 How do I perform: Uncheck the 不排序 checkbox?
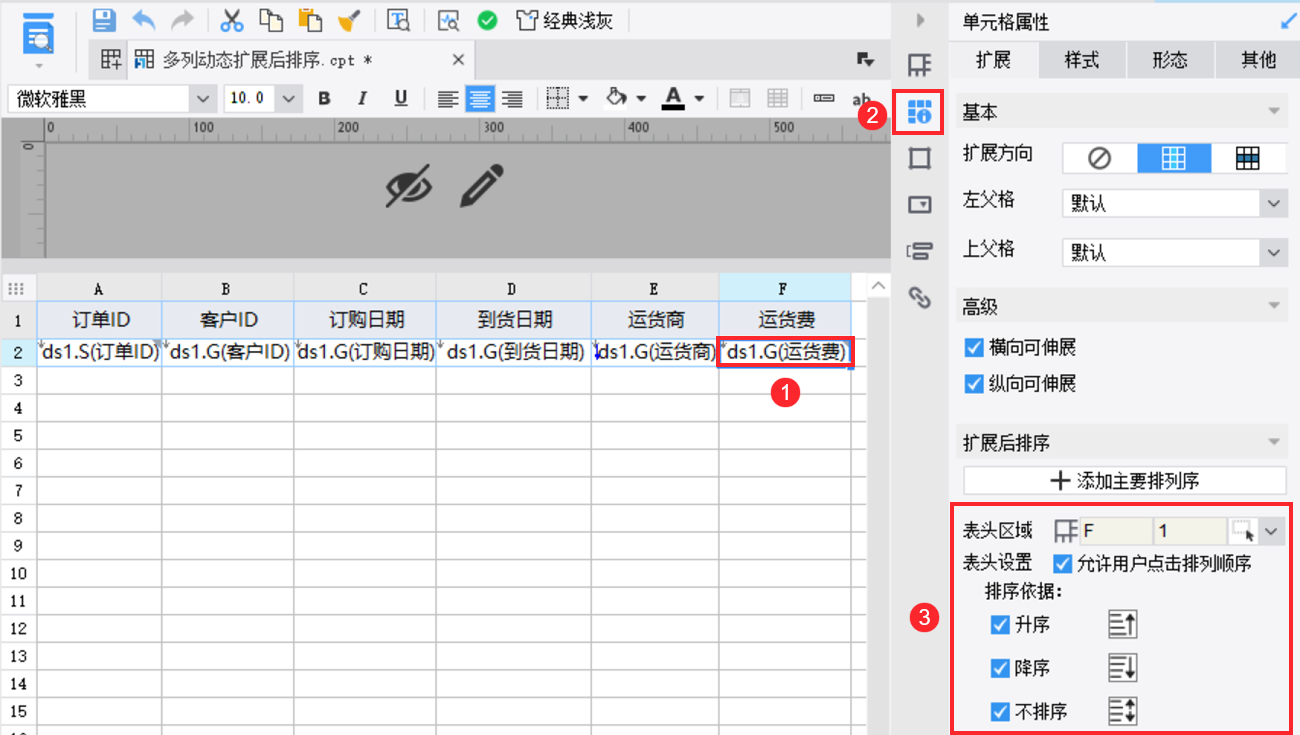click(999, 712)
